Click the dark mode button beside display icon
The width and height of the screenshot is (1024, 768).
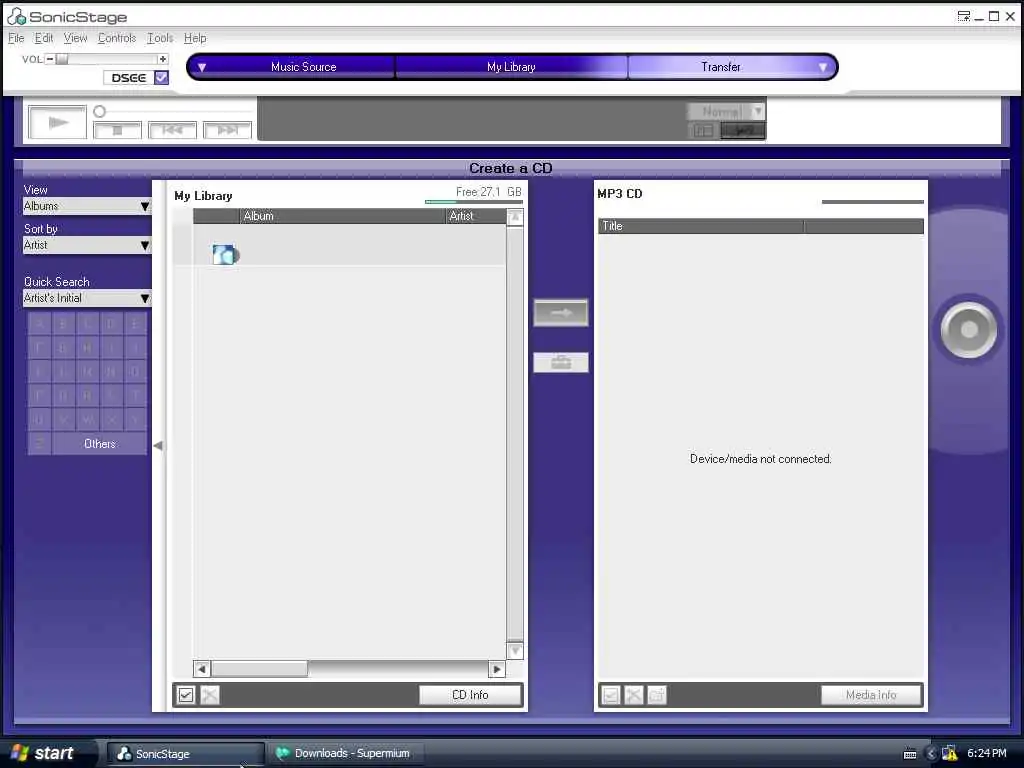(x=743, y=131)
